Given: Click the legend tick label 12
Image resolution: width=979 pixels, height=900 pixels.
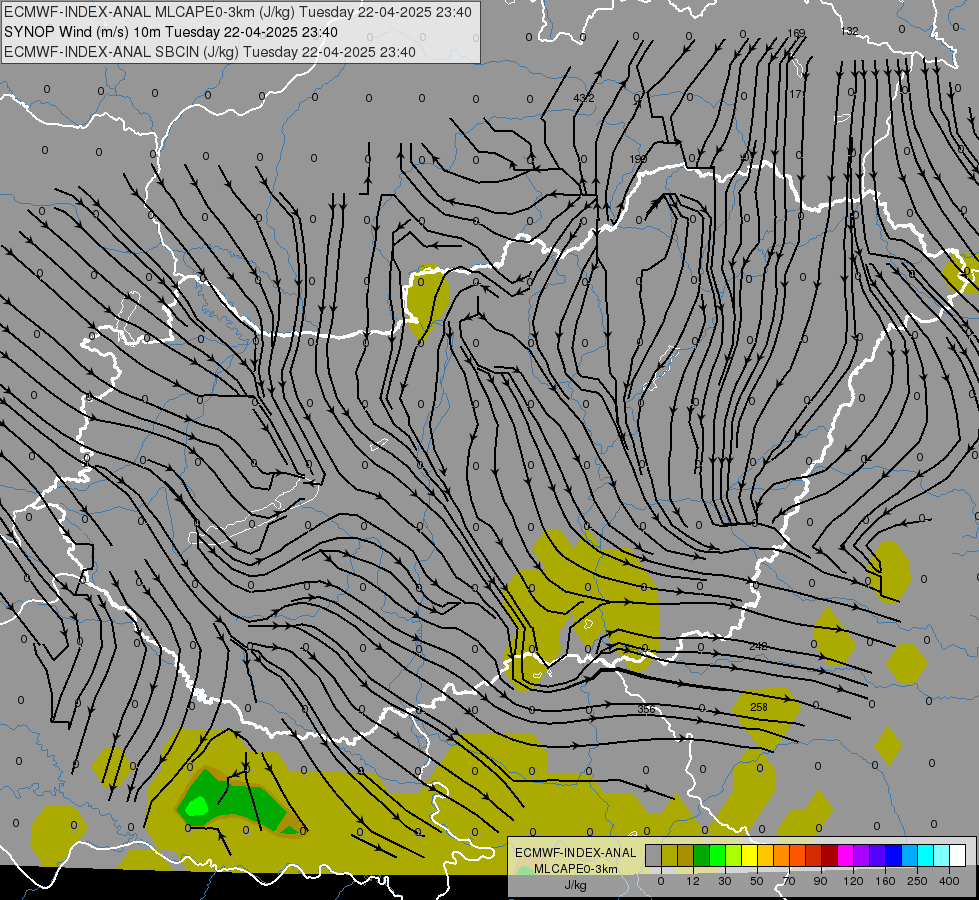Looking at the screenshot, I should tap(693, 881).
